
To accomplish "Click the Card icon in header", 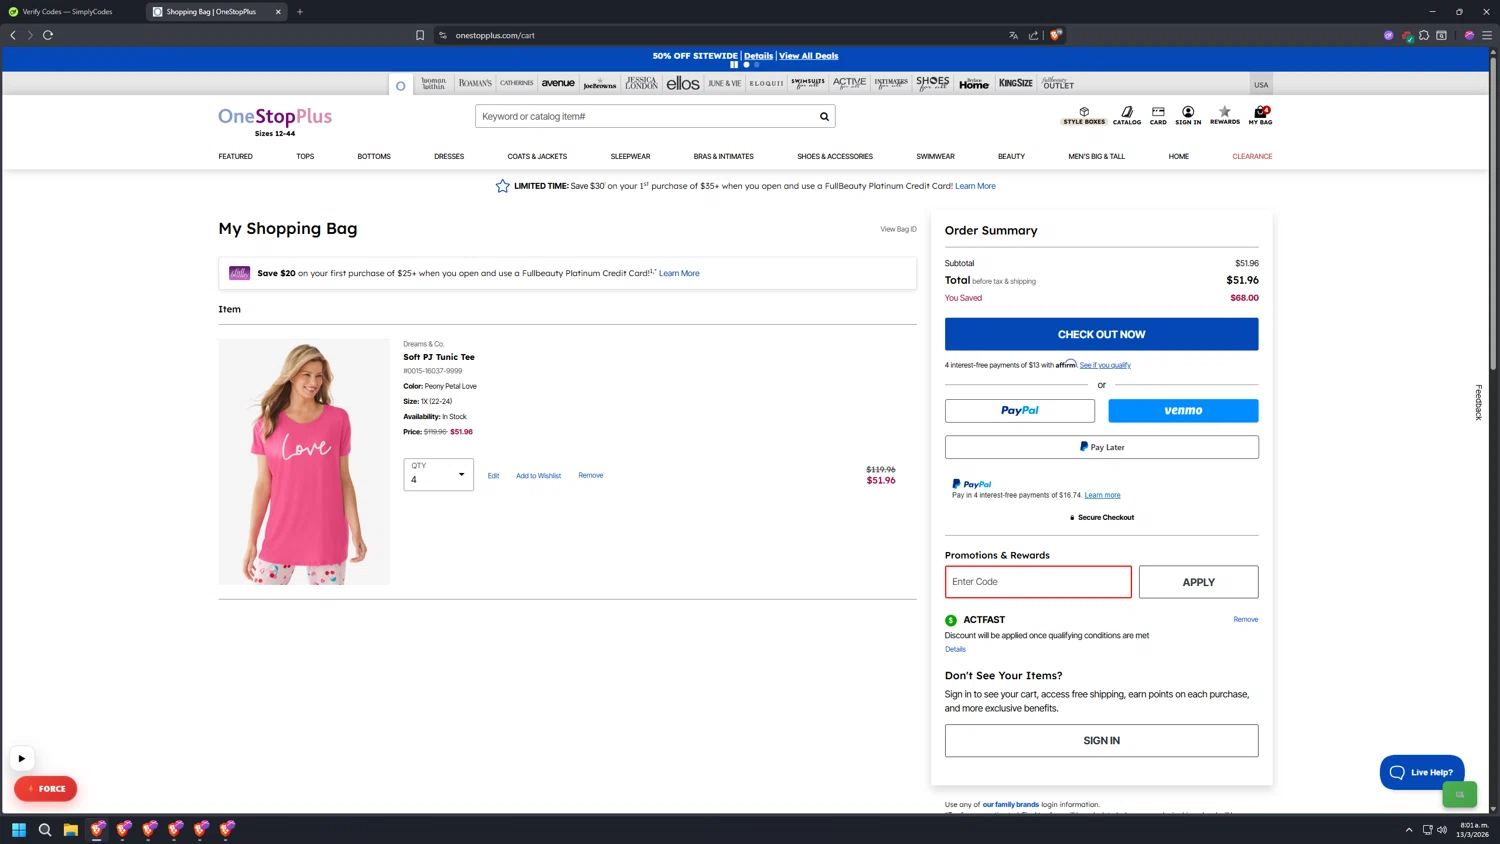I will click(1158, 115).
